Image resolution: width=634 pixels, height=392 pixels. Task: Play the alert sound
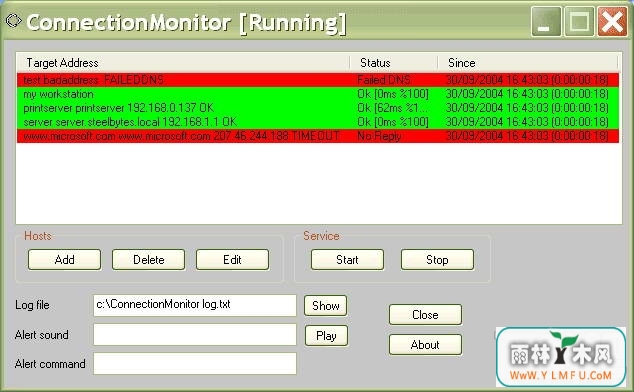(326, 336)
